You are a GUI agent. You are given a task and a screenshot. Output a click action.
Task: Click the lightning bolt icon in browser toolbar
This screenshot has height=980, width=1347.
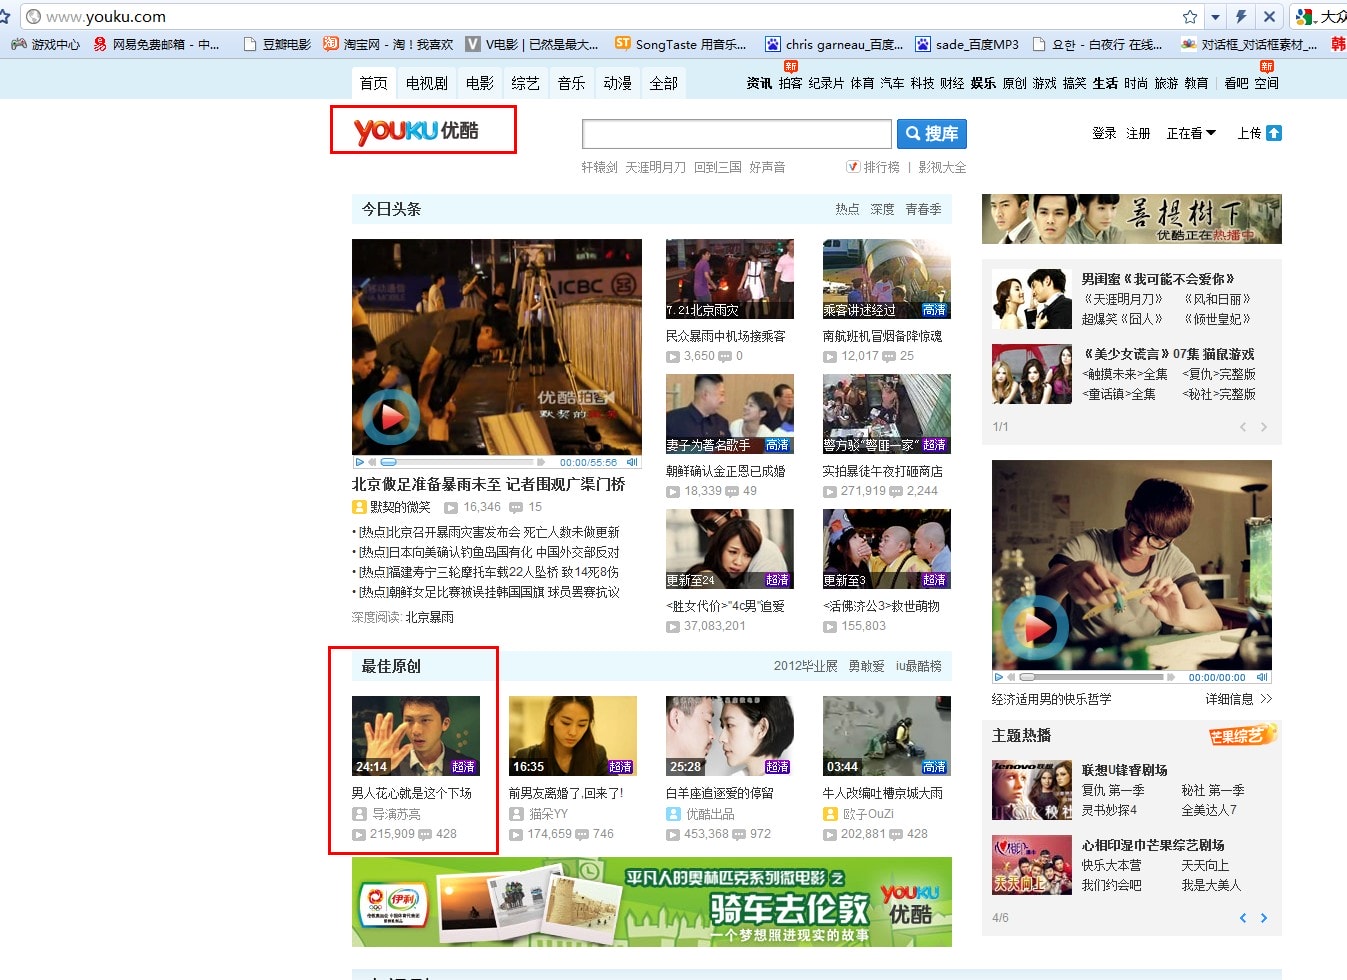click(1241, 16)
